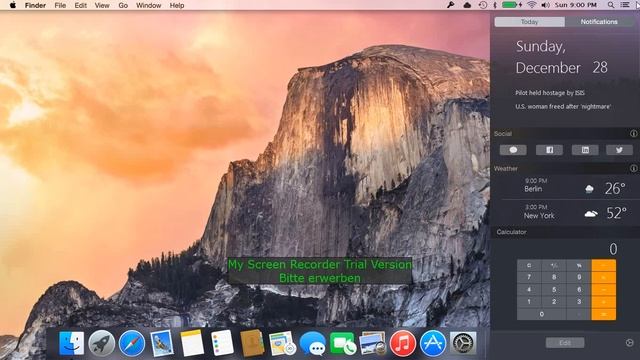Open Notification Center settings gear icon
Image resolution: width=640 pixels, height=360 pixels.
tap(629, 343)
